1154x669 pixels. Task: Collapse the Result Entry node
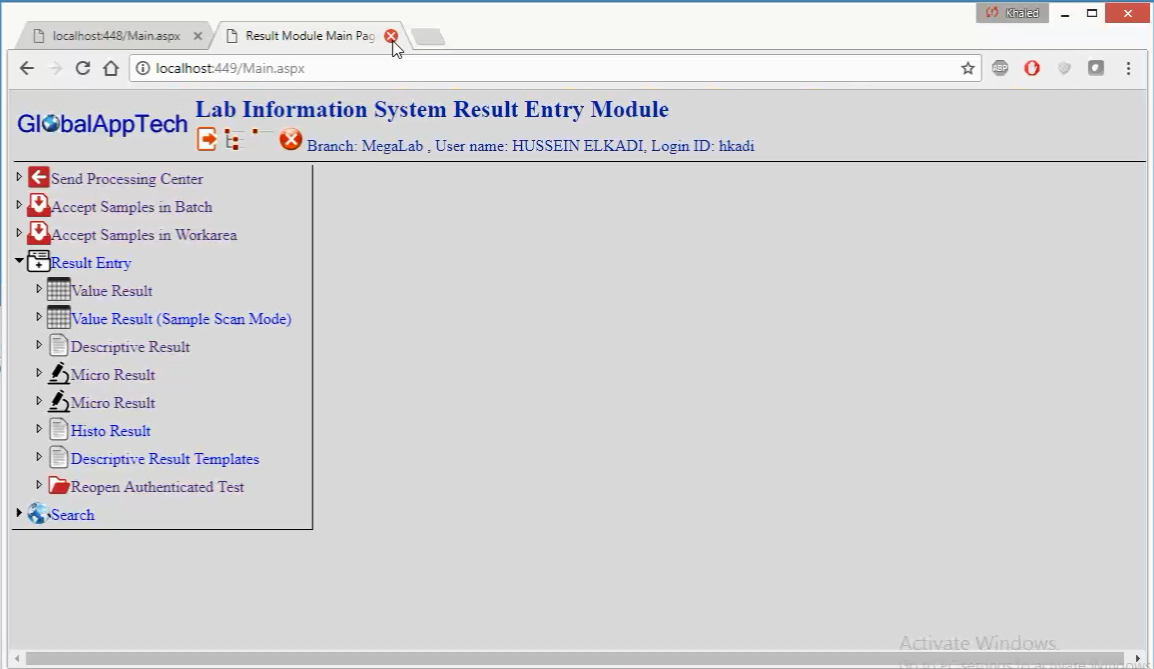19,261
